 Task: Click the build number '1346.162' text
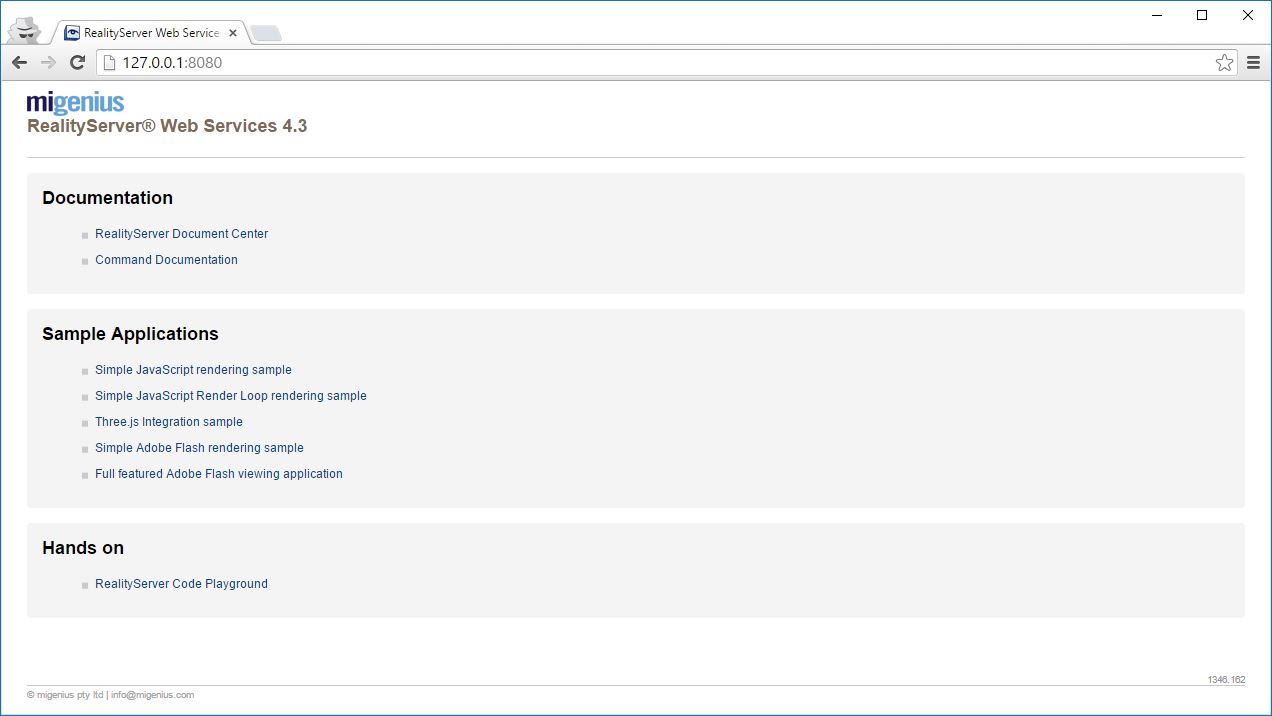[1226, 680]
